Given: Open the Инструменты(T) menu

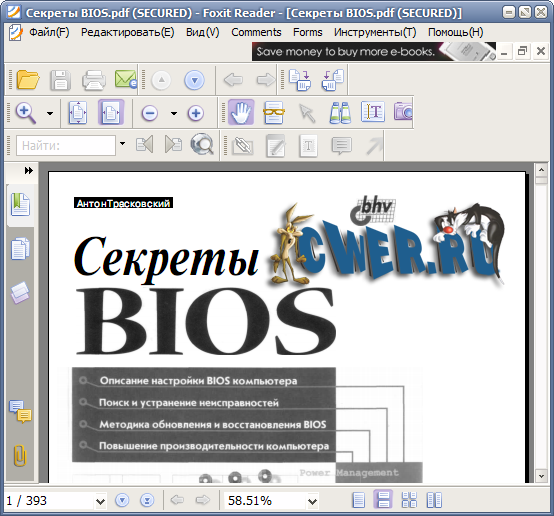Looking at the screenshot, I should click(375, 32).
